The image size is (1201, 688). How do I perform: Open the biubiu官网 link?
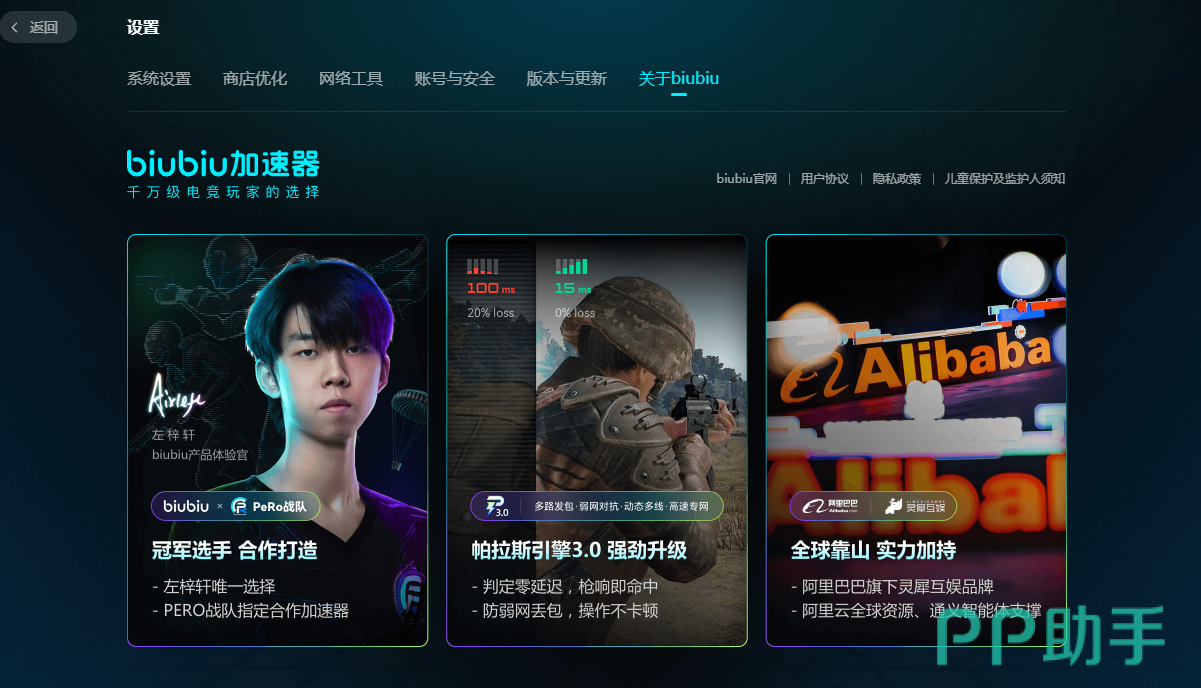point(746,179)
